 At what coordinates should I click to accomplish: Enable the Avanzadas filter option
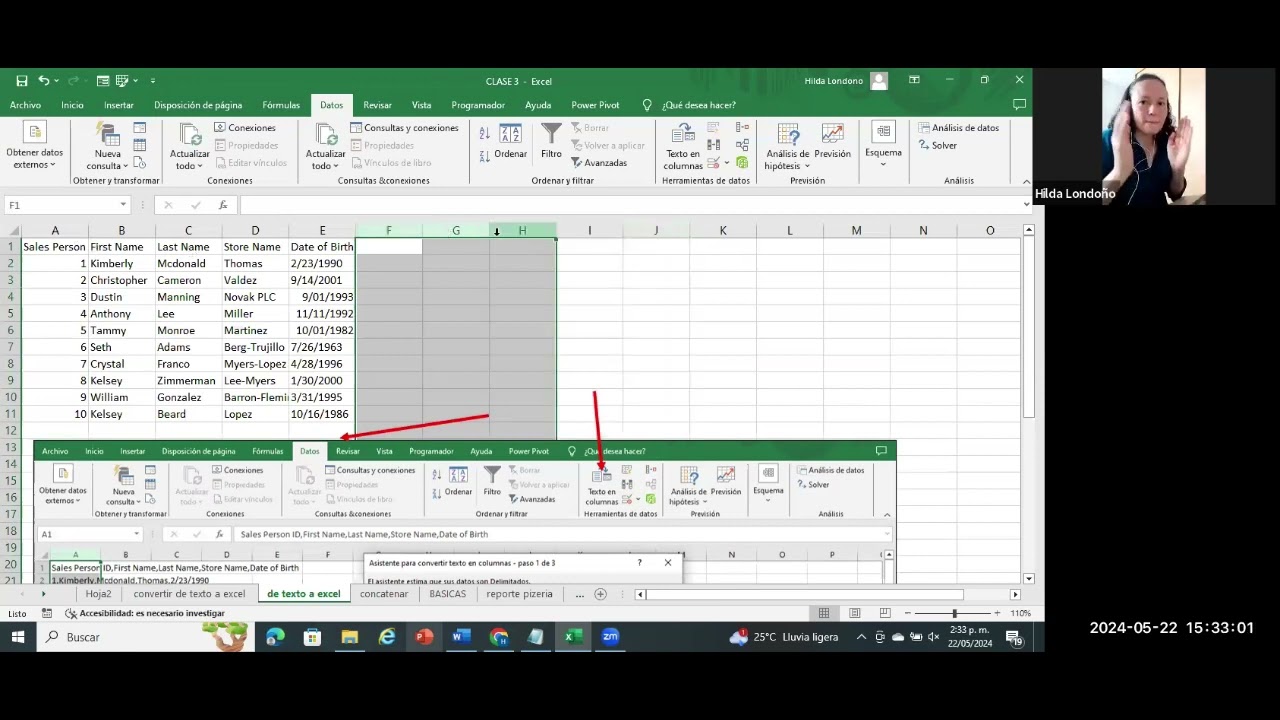(x=605, y=162)
